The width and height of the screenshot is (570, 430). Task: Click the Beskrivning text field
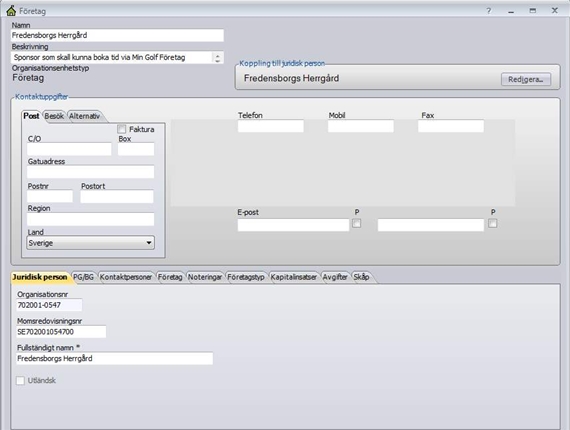(x=112, y=57)
